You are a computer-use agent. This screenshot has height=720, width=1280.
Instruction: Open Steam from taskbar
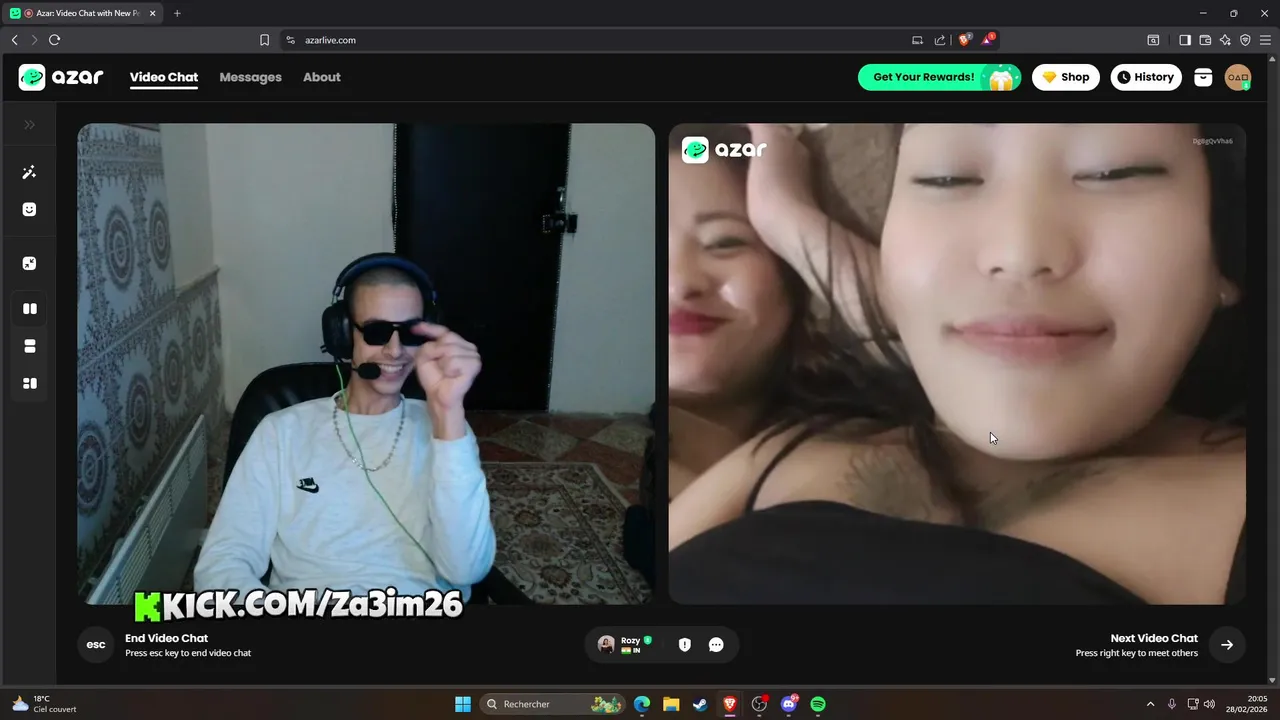click(x=700, y=704)
